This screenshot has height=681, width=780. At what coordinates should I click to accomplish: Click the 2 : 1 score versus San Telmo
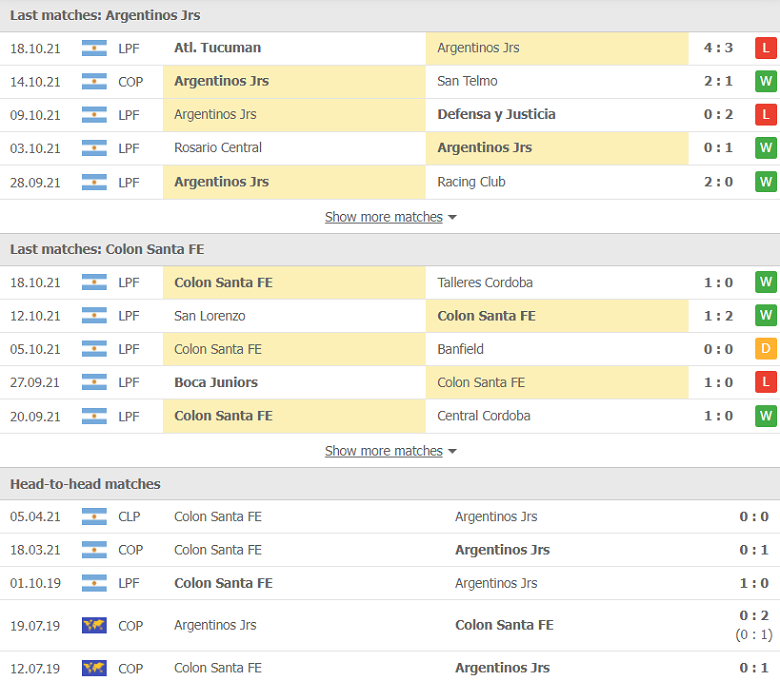point(718,81)
